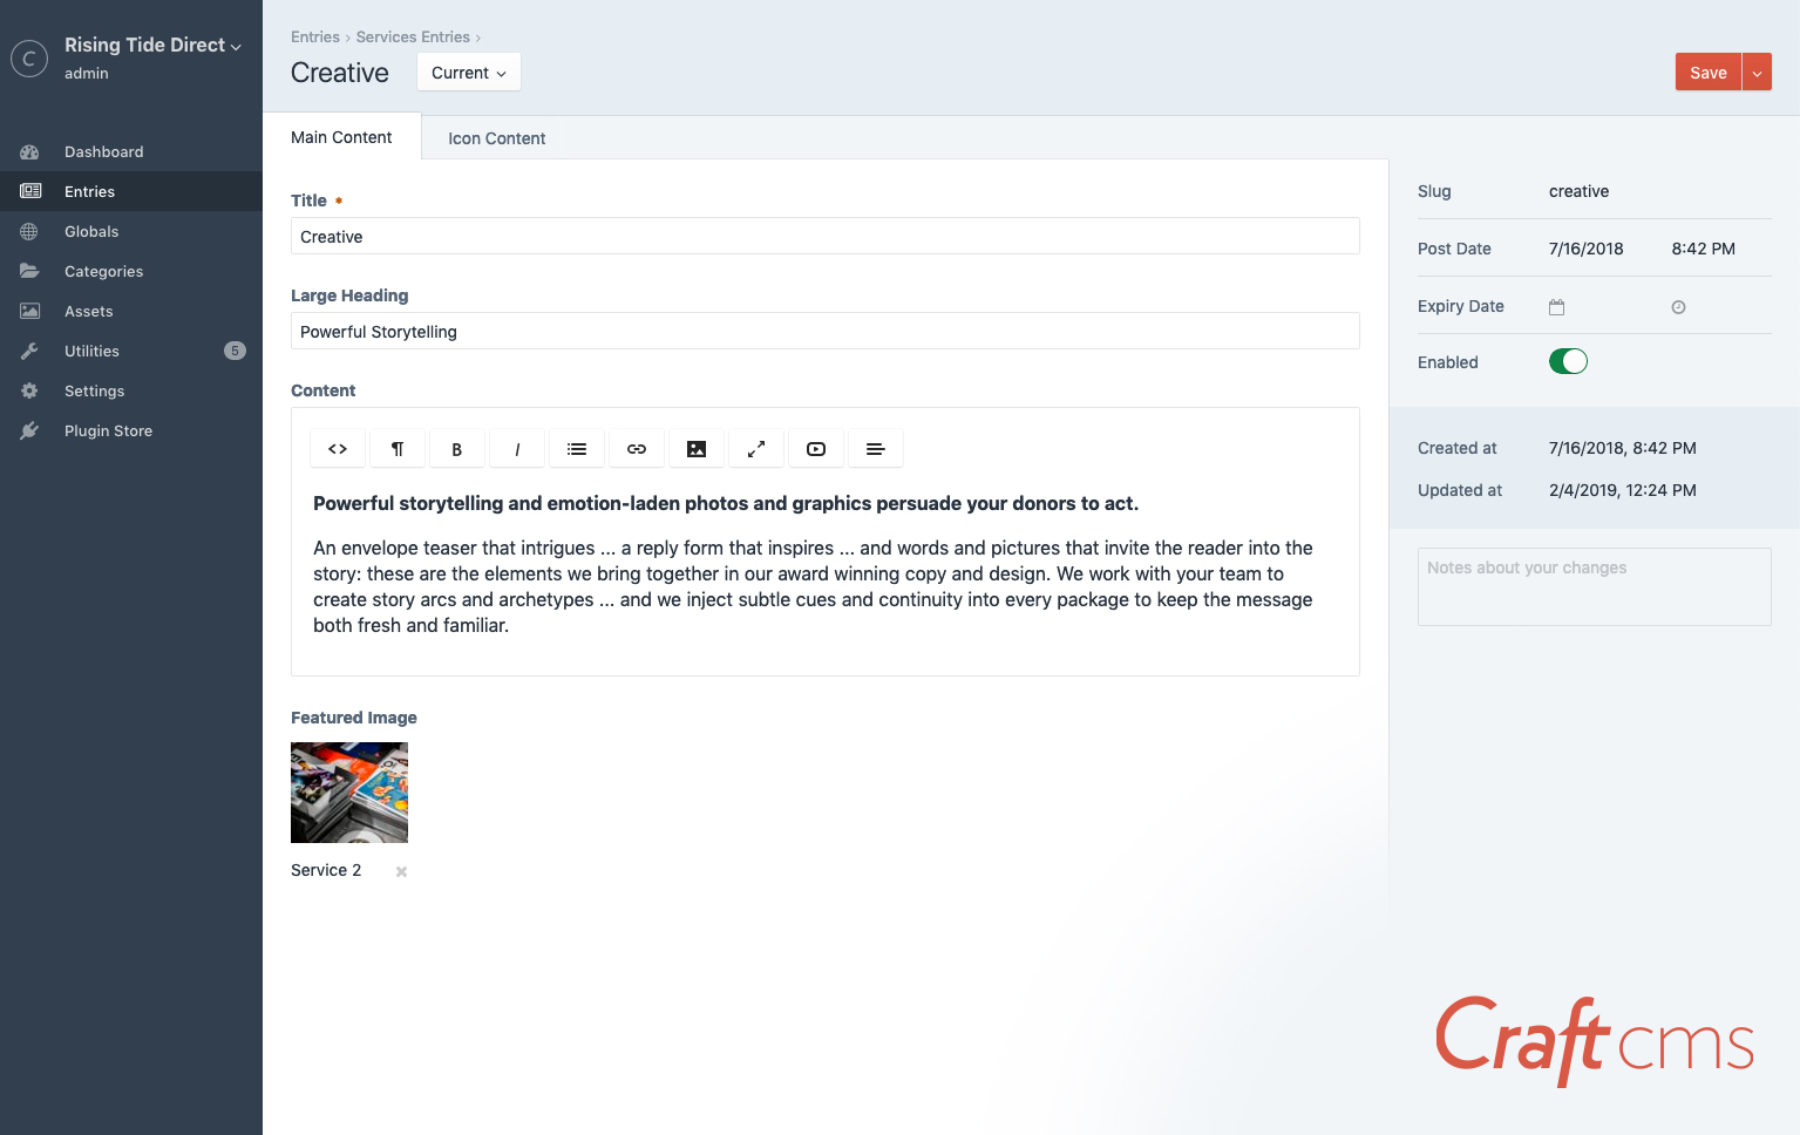Go to Services Entries breadcrumb

point(412,37)
